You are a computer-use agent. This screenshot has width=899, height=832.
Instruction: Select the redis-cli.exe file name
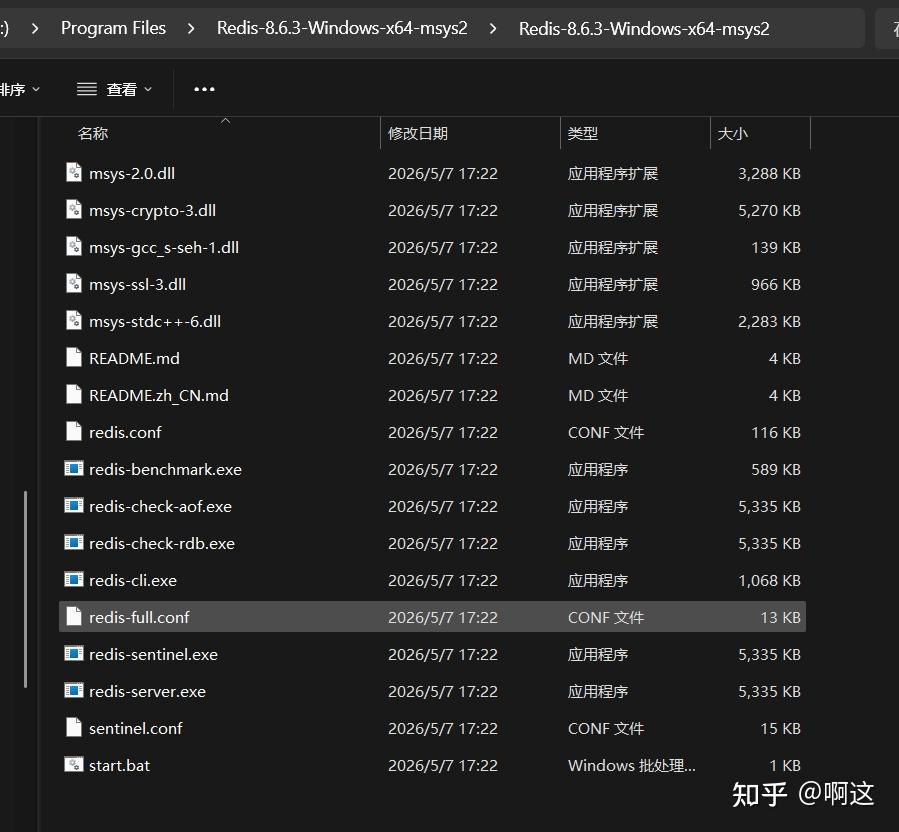point(133,580)
